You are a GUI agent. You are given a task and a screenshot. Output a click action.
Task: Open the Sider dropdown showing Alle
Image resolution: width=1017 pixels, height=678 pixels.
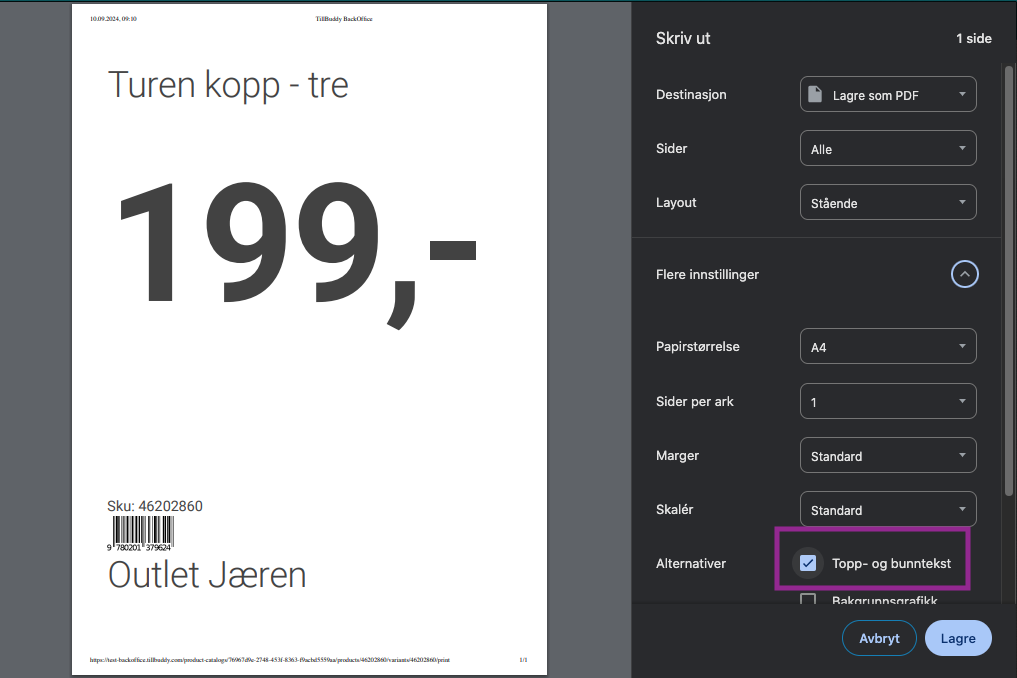coord(888,149)
